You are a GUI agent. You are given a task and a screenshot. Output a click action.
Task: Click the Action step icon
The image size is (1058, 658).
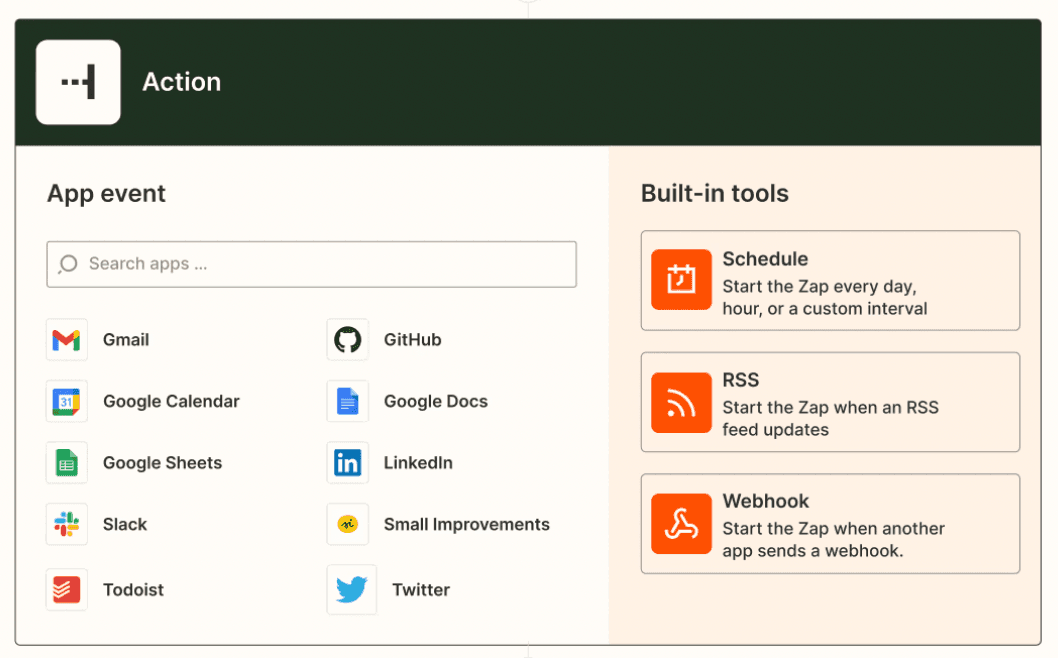tap(78, 82)
